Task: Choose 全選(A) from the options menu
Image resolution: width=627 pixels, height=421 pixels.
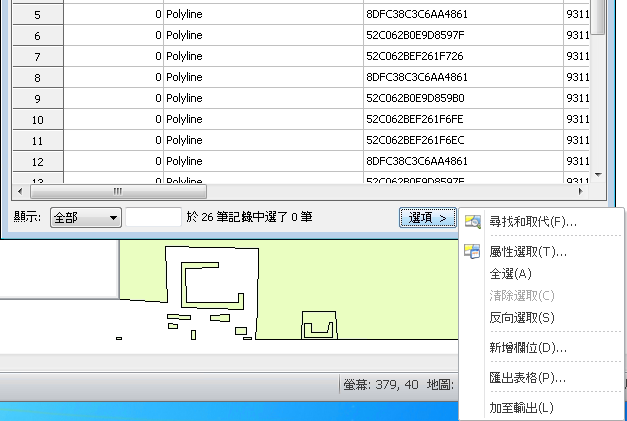Action: tap(510, 274)
